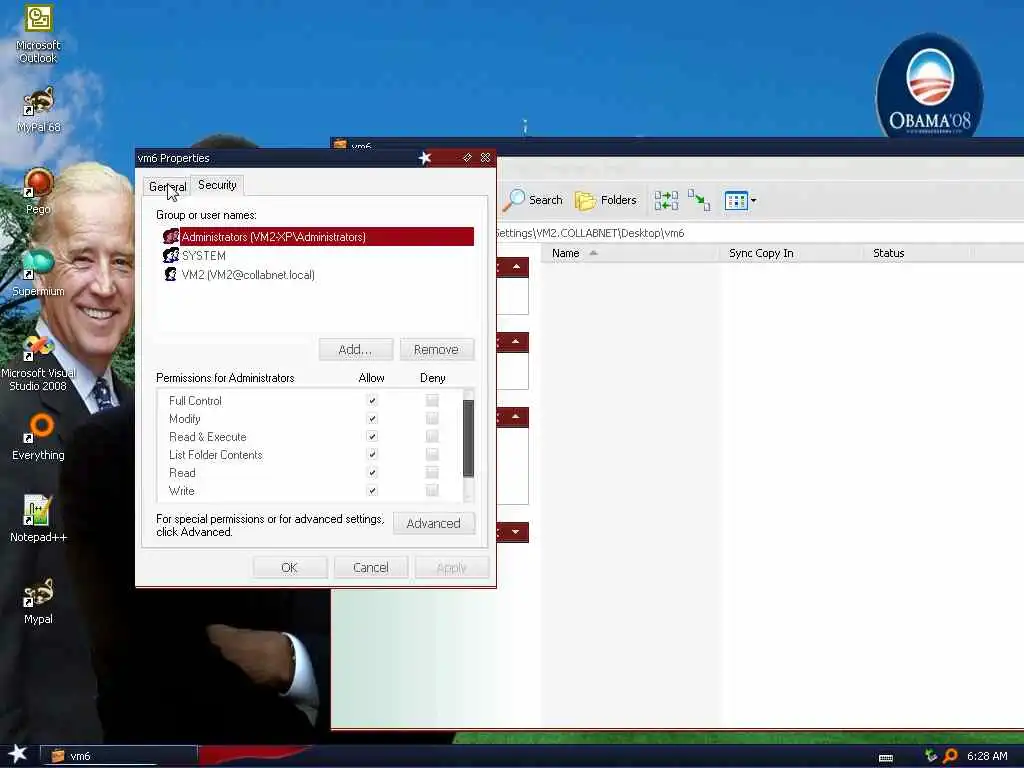
Task: Expand the bottom side panel section in Explorer
Action: [516, 532]
